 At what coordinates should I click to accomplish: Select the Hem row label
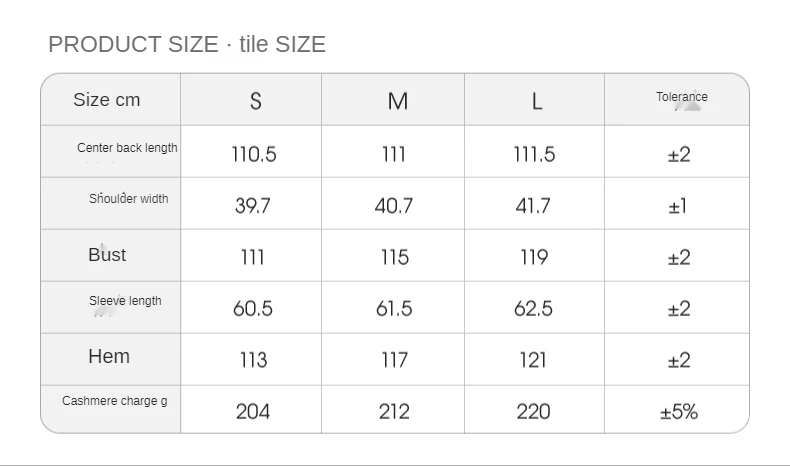109,357
